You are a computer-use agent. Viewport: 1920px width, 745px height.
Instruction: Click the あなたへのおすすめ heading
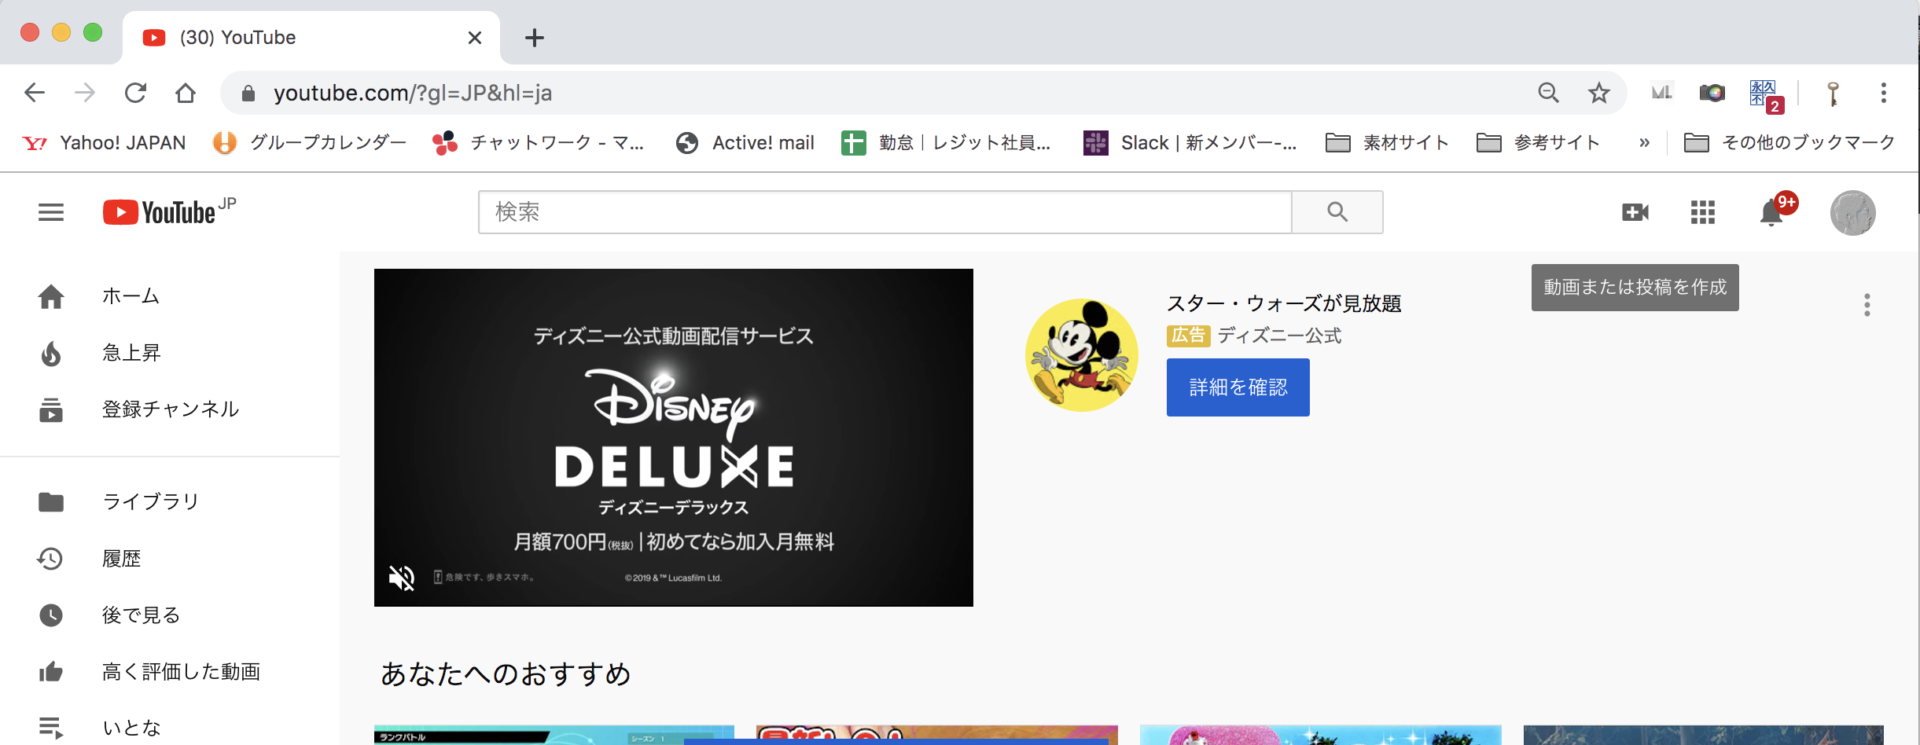505,674
